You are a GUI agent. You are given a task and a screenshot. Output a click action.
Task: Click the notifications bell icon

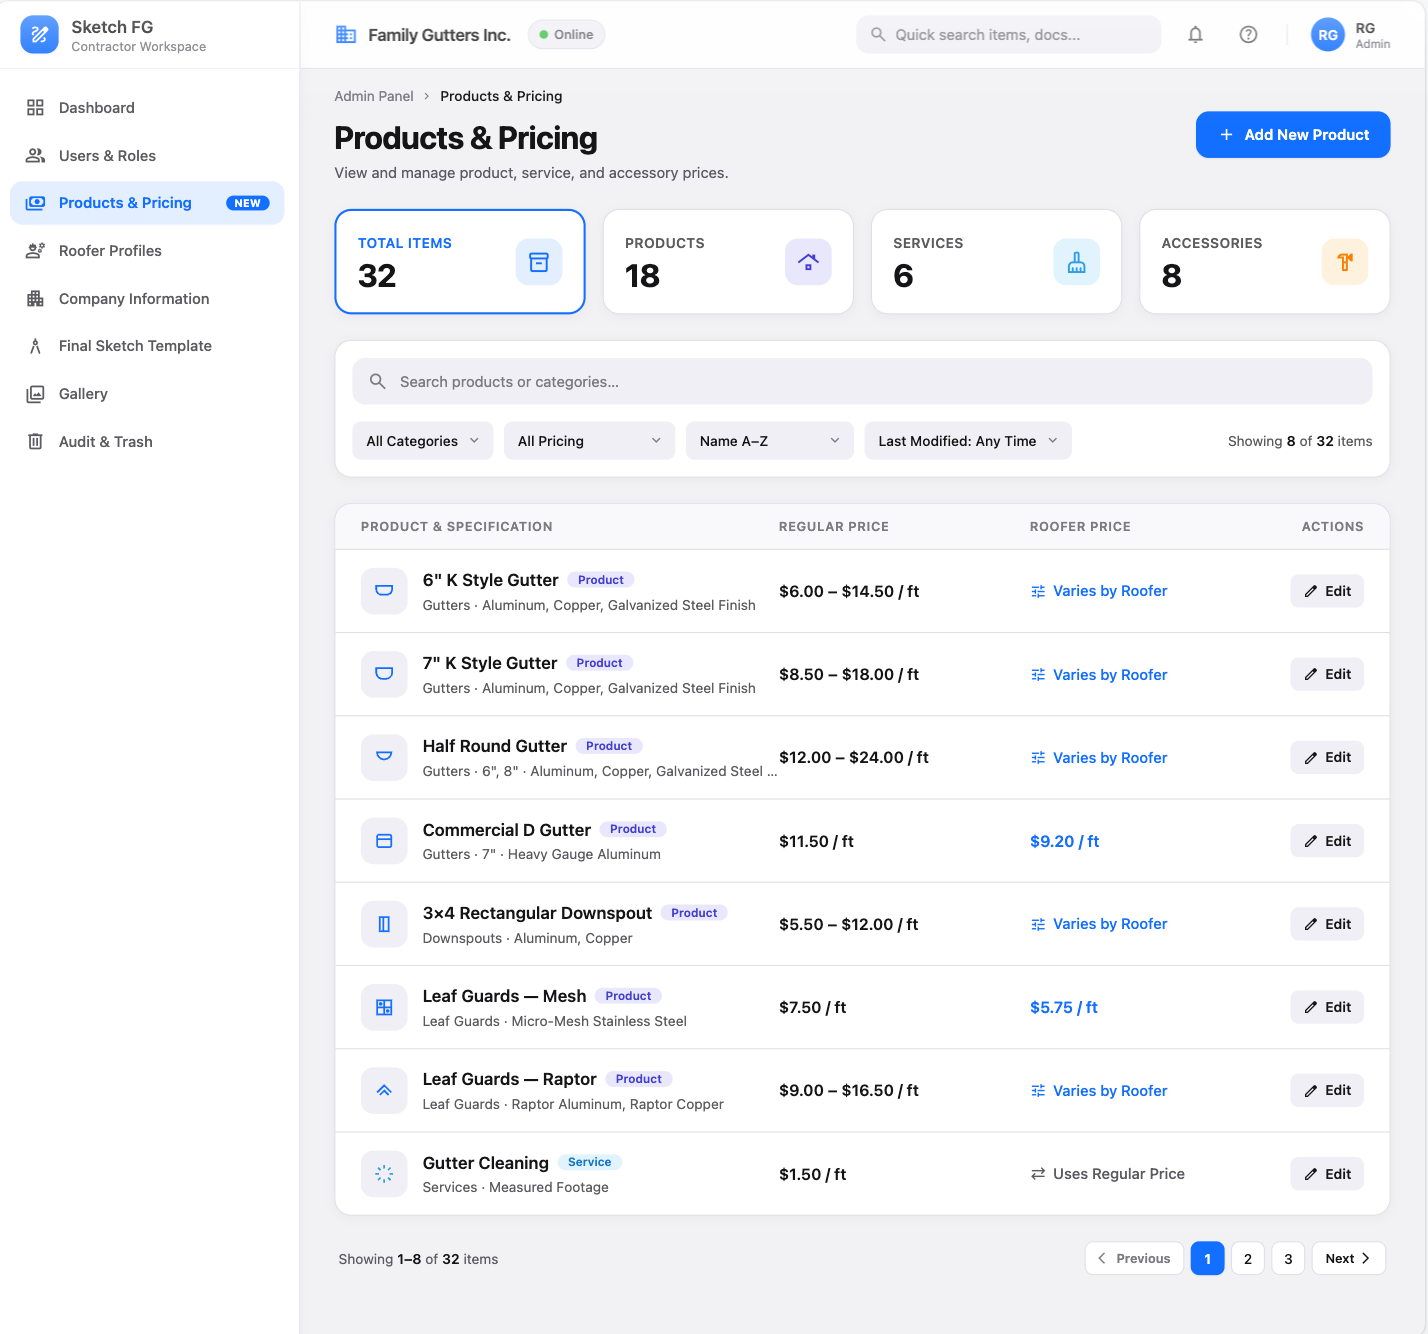click(1195, 35)
